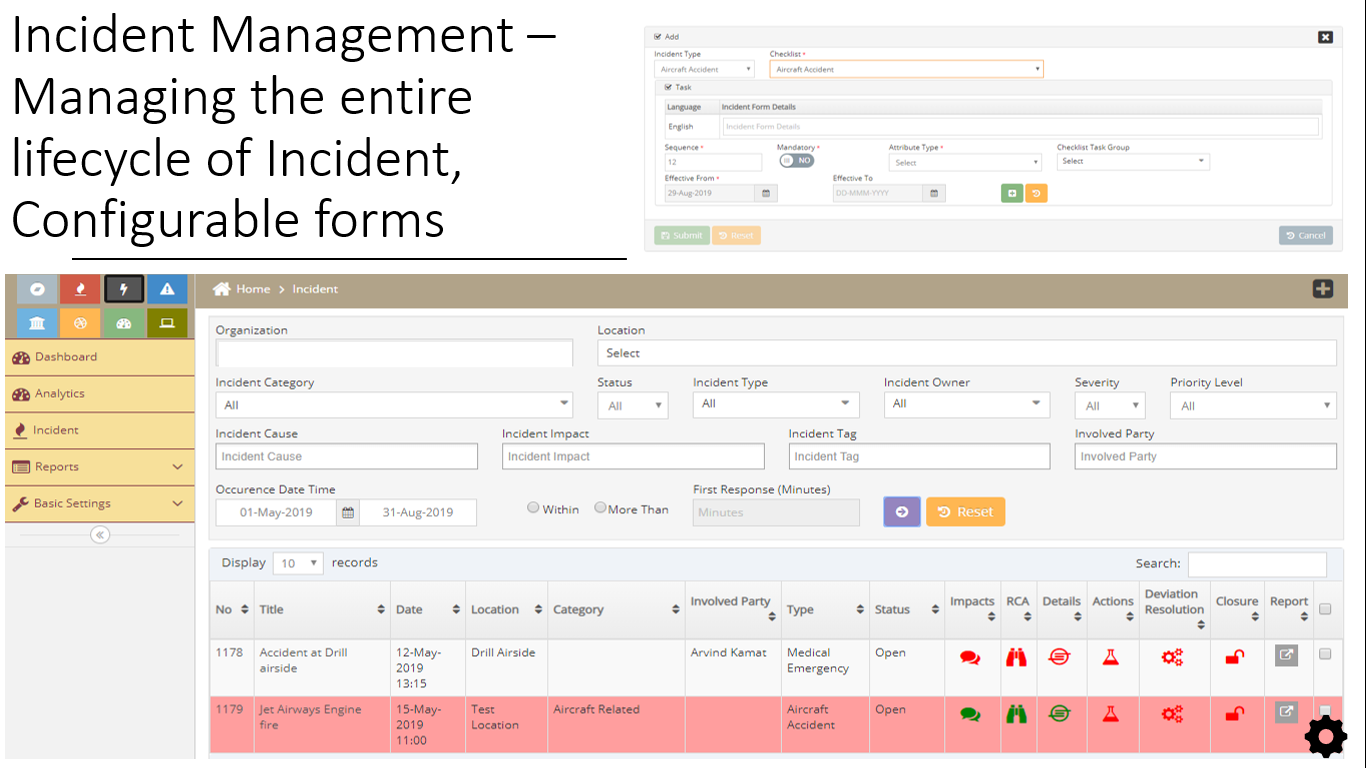Image resolution: width=1366 pixels, height=768 pixels.
Task: Open Incident in sidebar
Action: point(100,430)
